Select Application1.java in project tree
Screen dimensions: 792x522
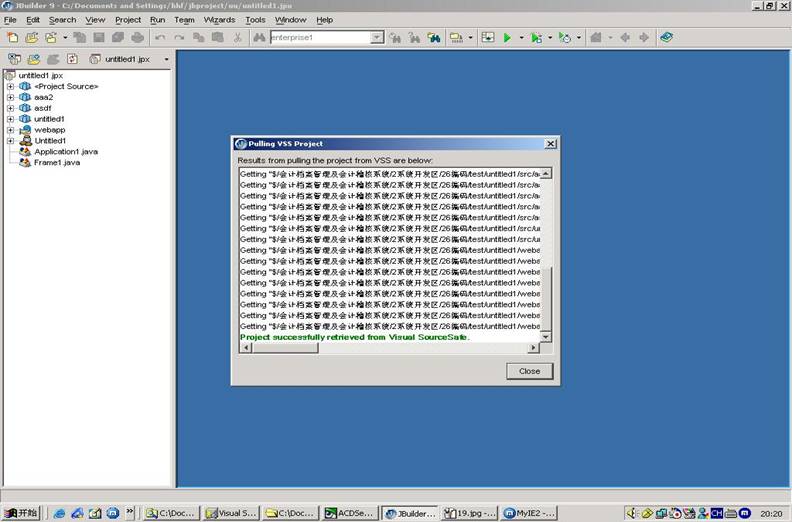tap(66, 152)
